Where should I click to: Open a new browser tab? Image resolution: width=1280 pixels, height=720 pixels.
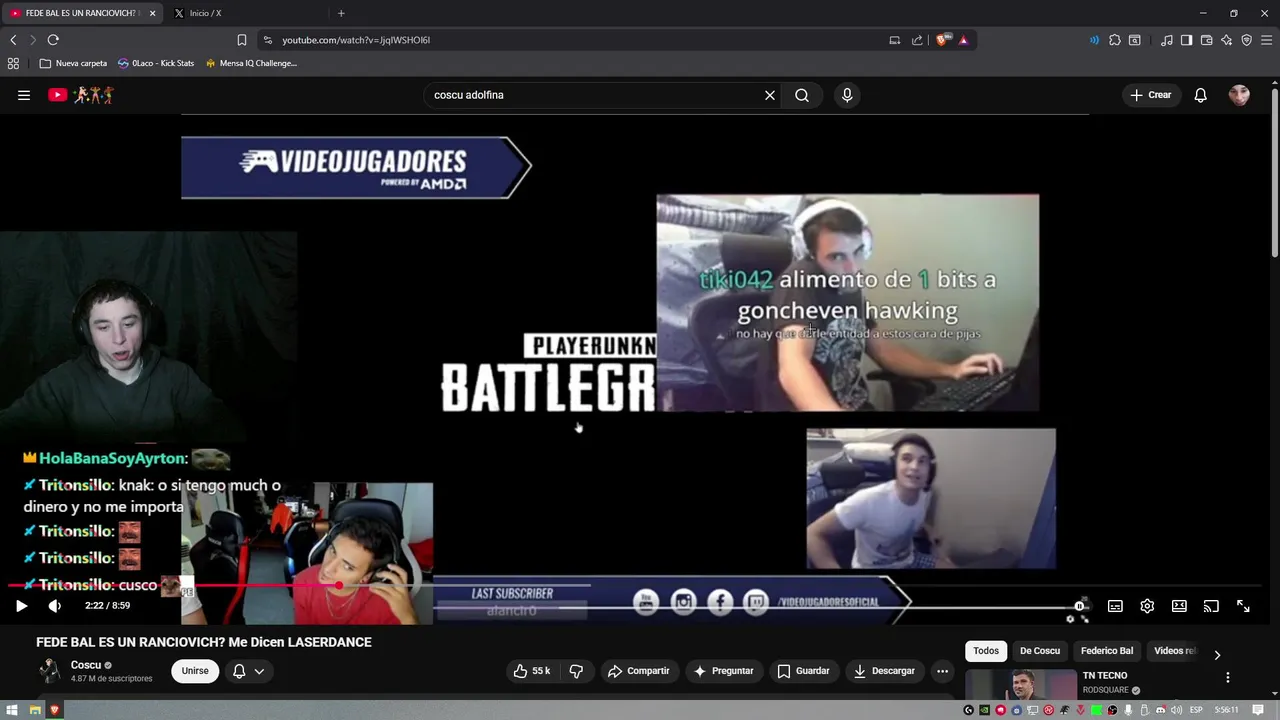point(341,13)
